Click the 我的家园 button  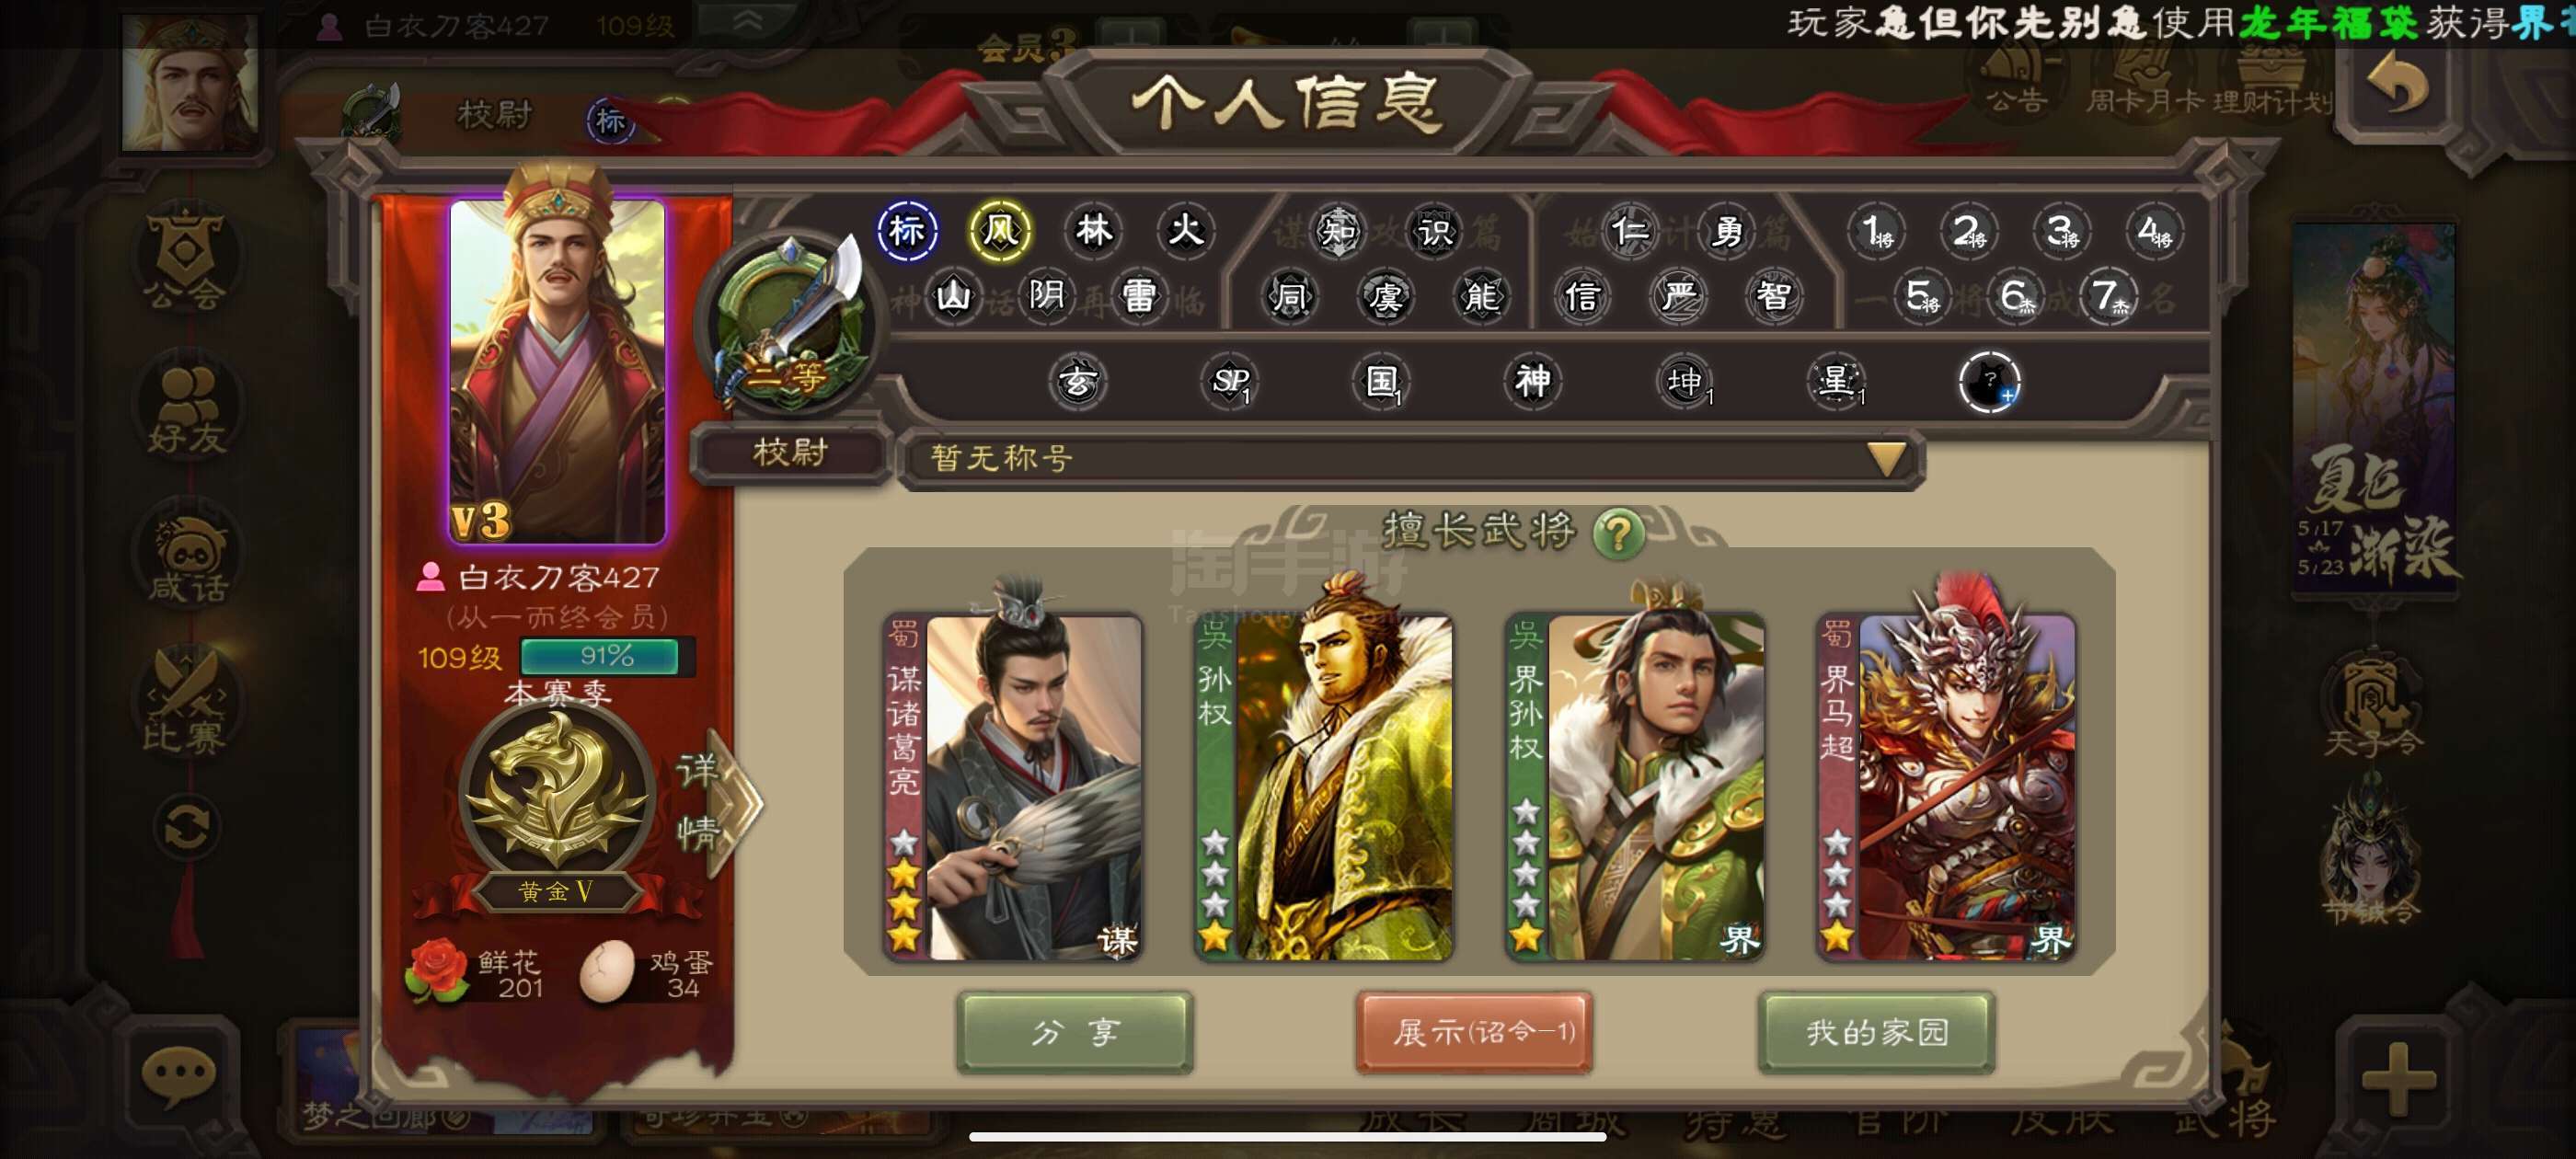(1876, 1031)
